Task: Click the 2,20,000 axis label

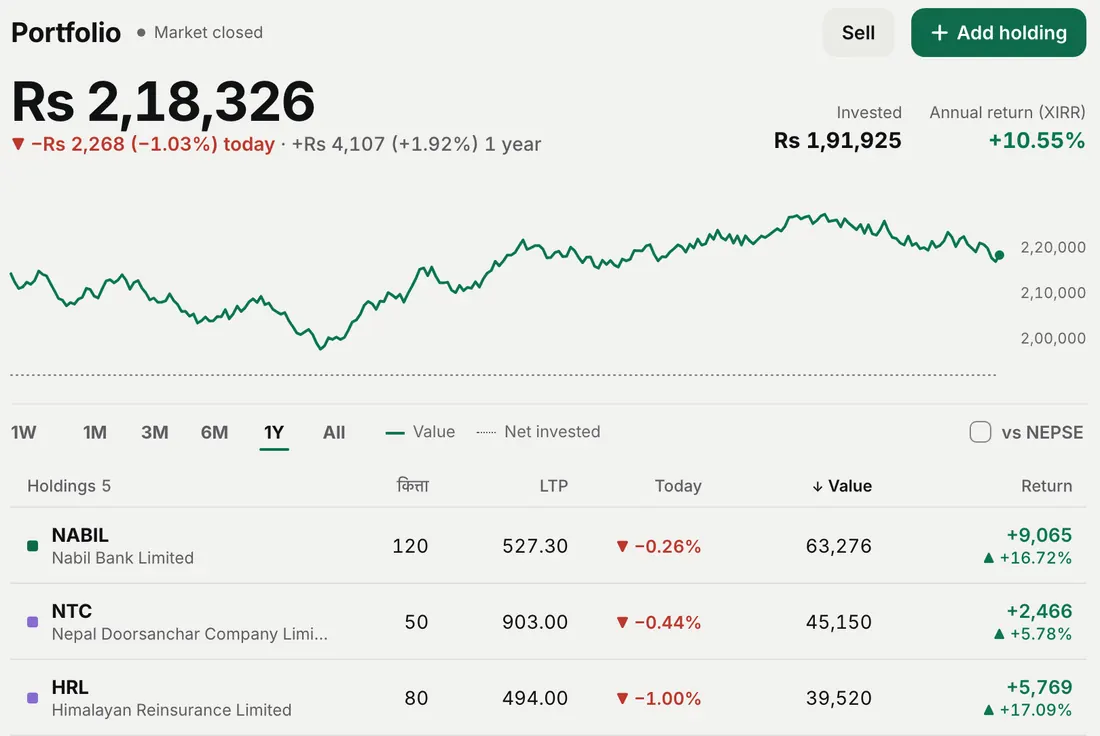Action: (1053, 247)
